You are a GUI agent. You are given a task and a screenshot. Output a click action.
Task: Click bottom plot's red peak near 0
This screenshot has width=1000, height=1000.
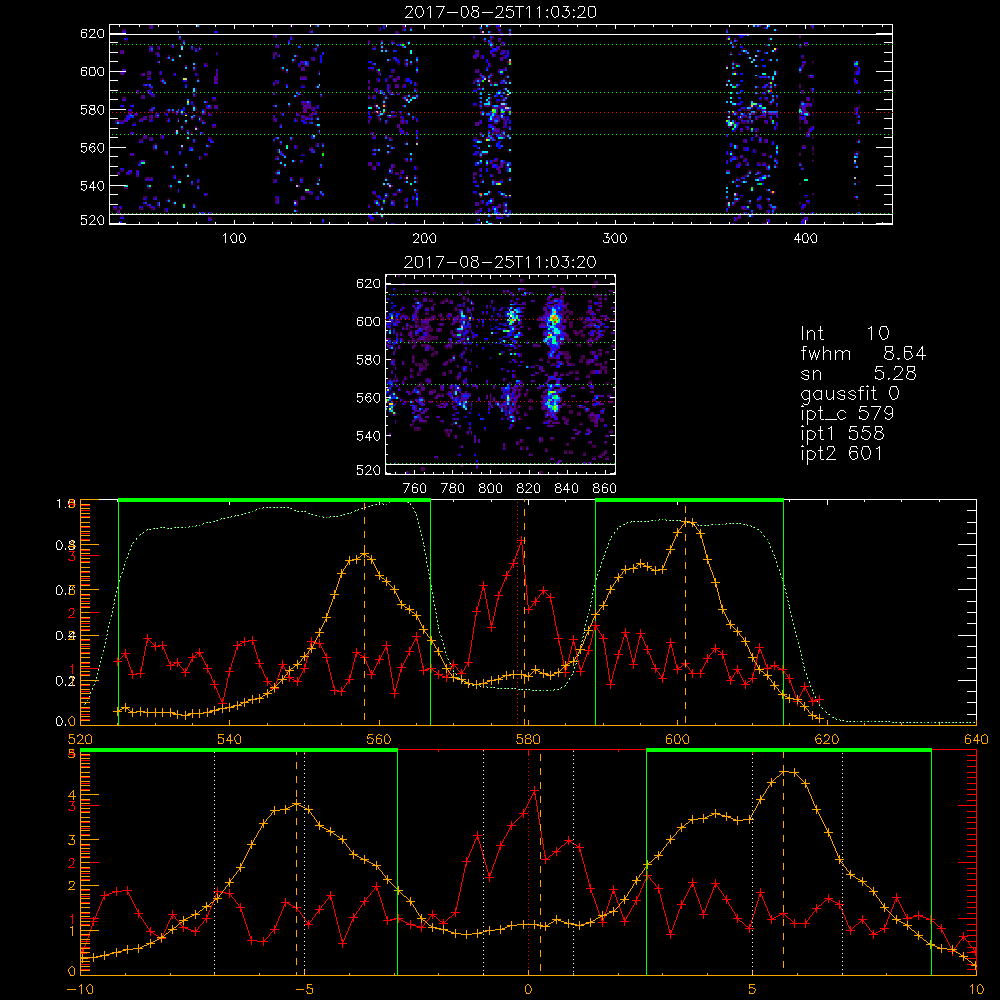pos(534,791)
